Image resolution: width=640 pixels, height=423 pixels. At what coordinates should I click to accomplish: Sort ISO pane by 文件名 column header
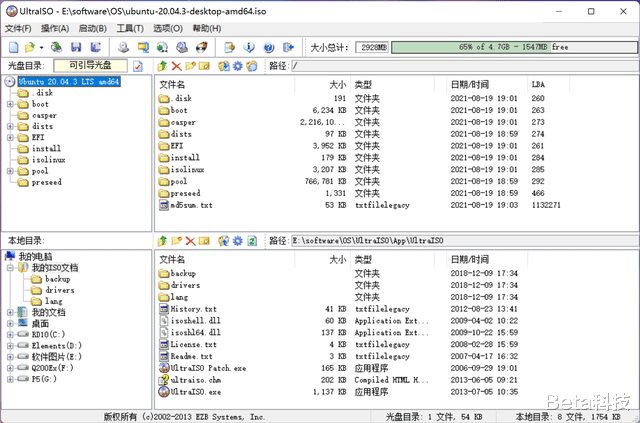[x=224, y=85]
